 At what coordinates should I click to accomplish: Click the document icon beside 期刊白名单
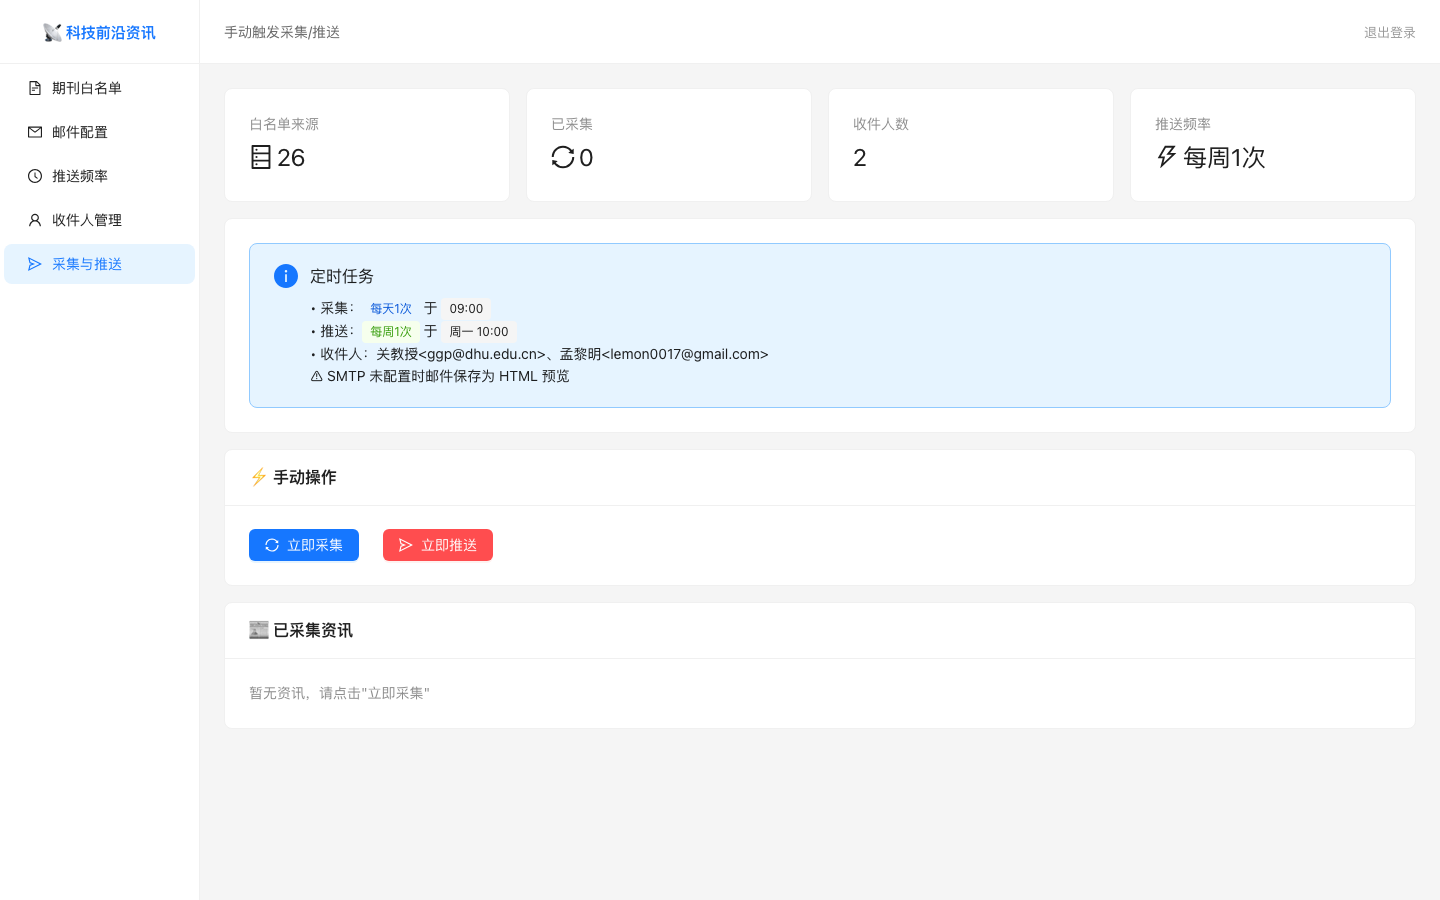click(35, 88)
